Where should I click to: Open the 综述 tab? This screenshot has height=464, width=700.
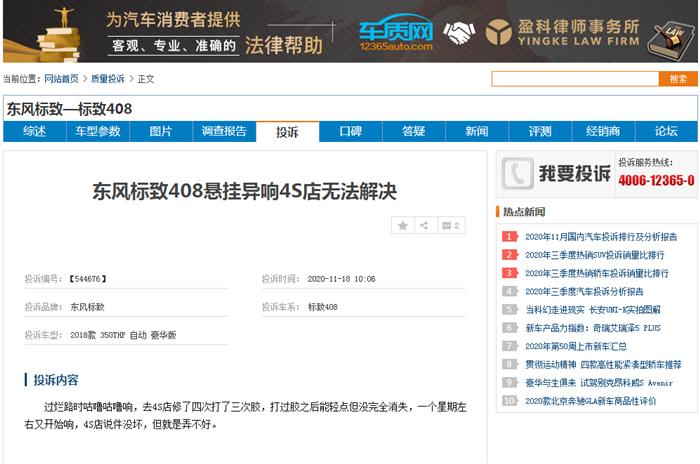coord(35,131)
